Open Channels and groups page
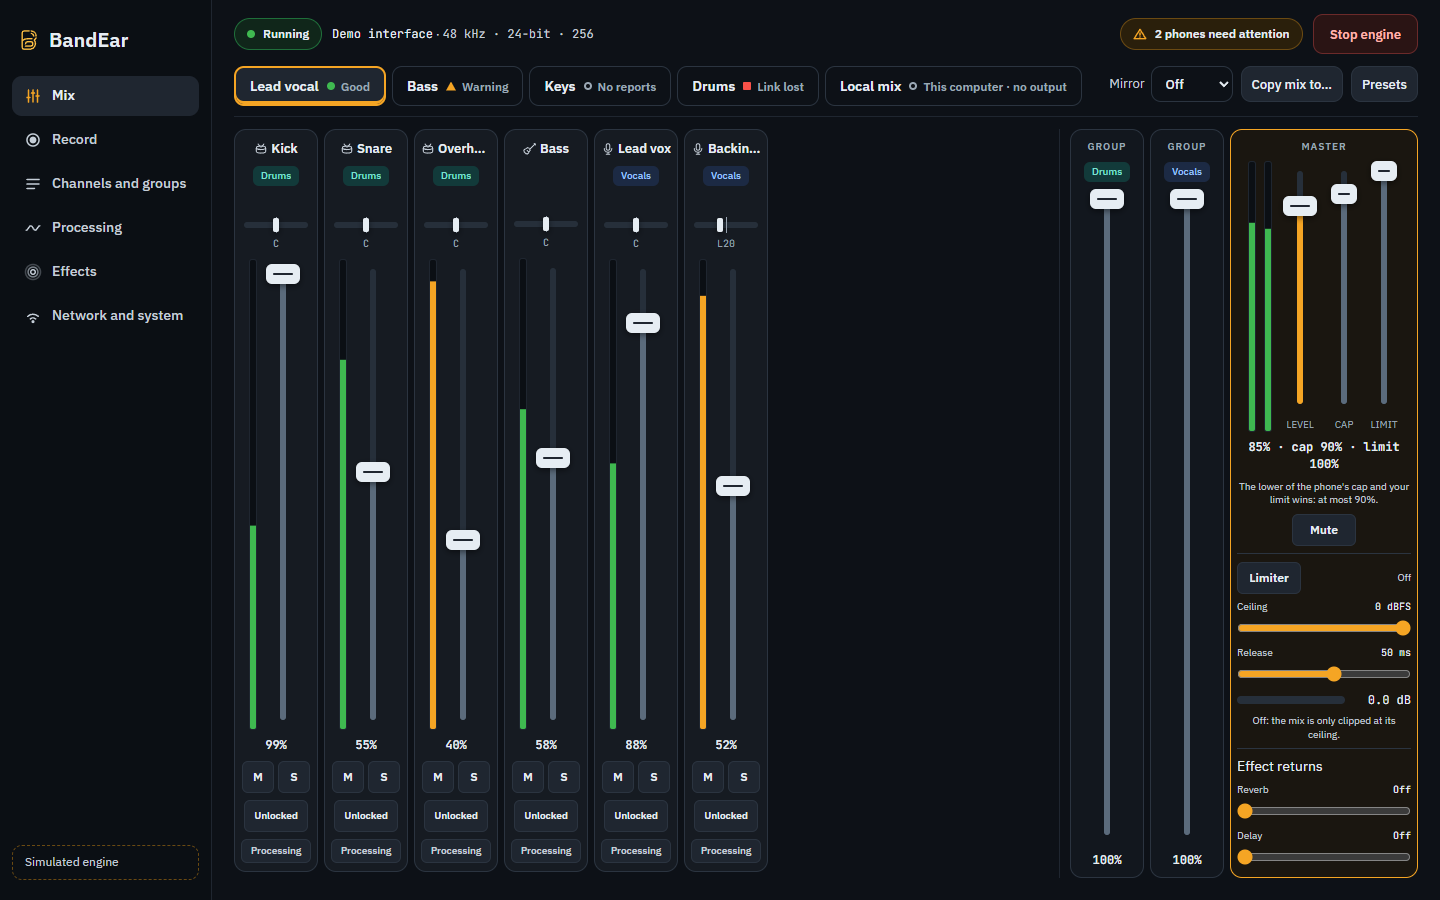1440x900 pixels. (x=105, y=184)
